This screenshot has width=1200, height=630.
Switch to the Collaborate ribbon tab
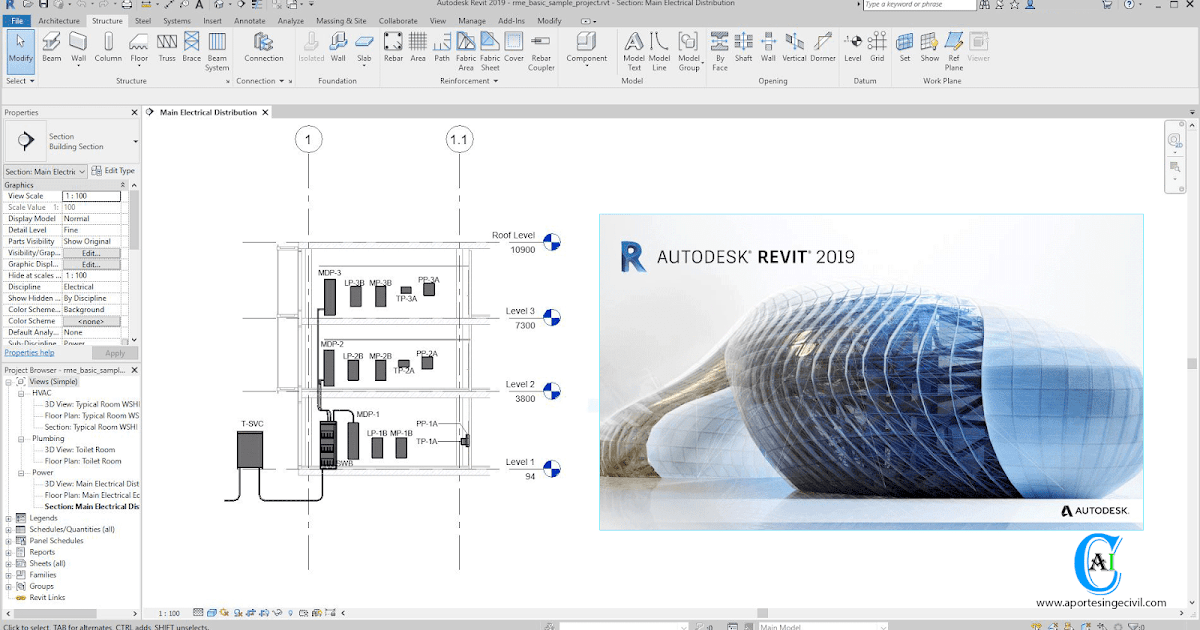coord(399,20)
